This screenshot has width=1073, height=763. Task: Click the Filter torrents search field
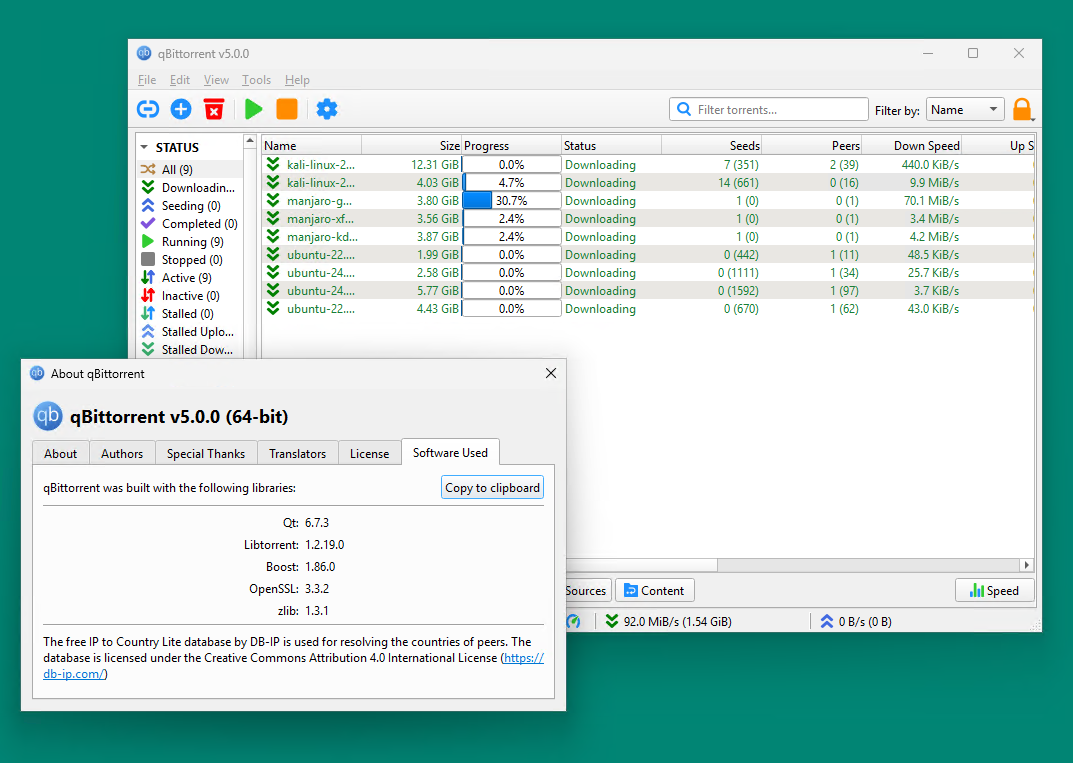pyautogui.click(x=768, y=109)
